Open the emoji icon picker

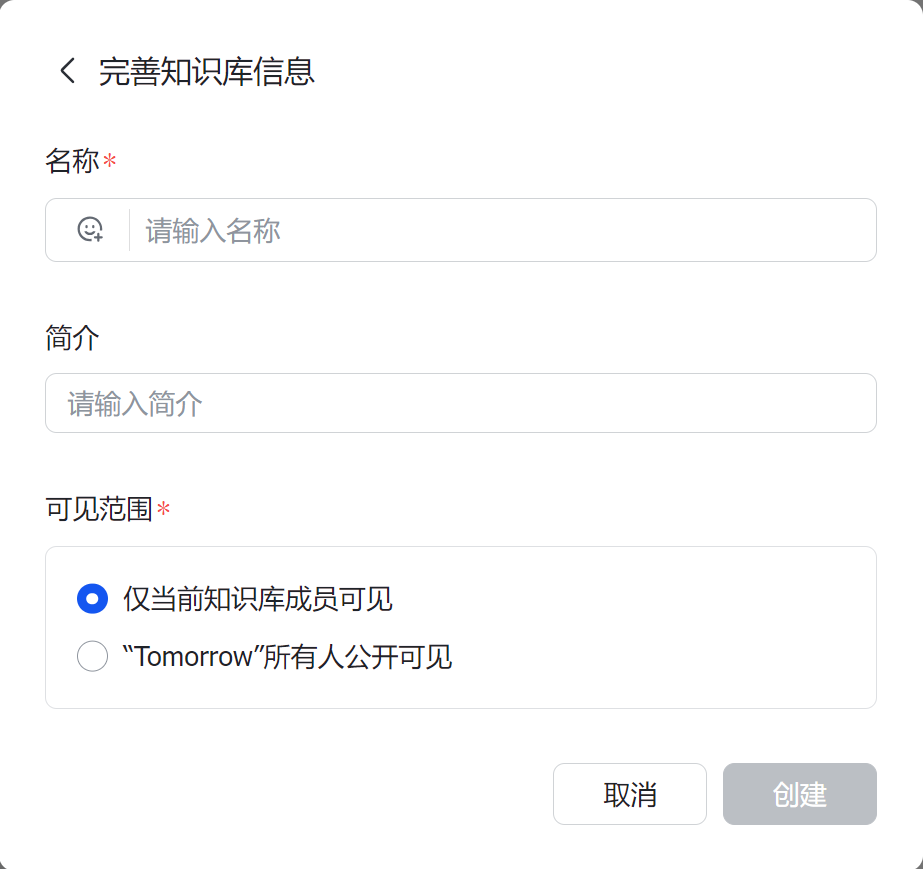90,230
